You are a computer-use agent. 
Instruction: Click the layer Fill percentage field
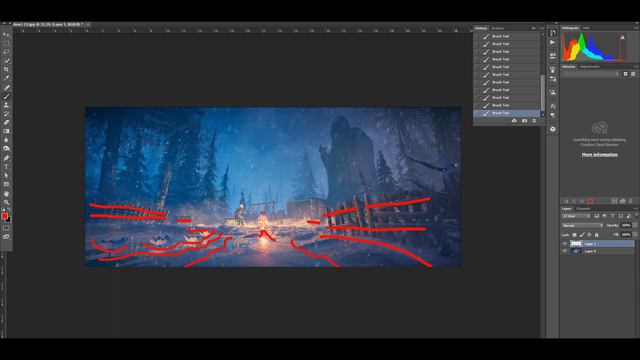(x=626, y=235)
